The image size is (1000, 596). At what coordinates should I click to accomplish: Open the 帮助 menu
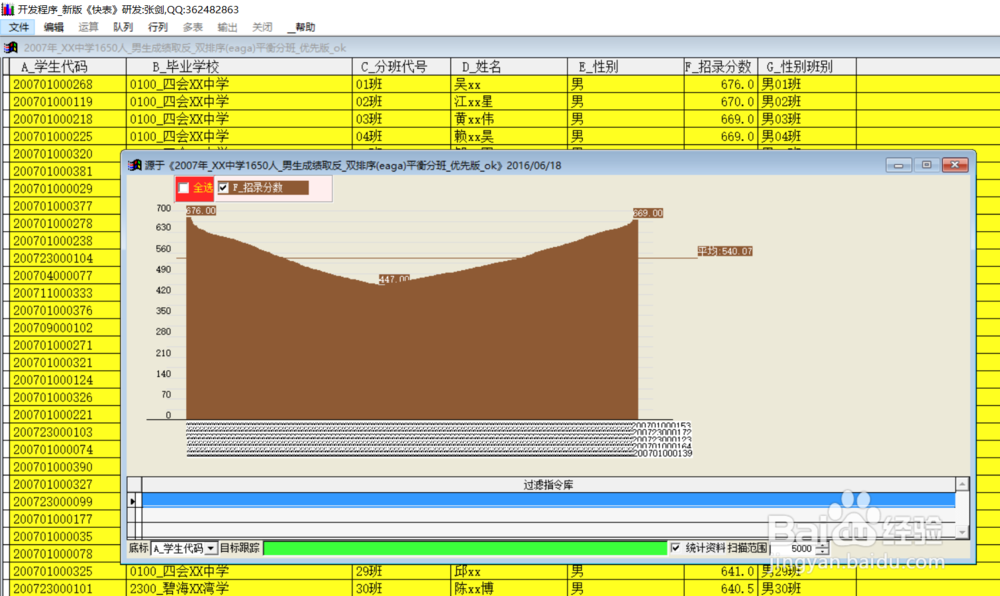coord(302,27)
